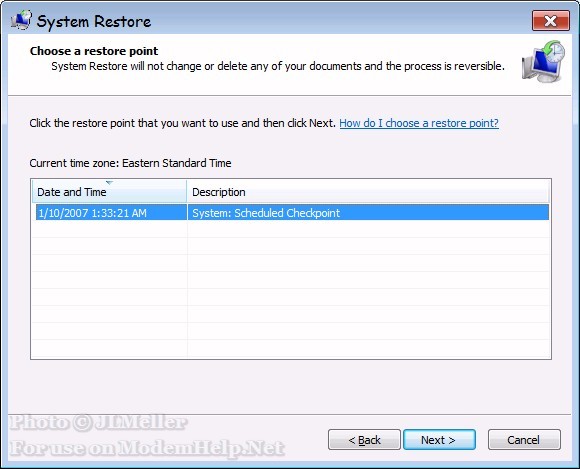This screenshot has height=469, width=580.
Task: Sort list by Date and Time header
Action: coord(109,192)
